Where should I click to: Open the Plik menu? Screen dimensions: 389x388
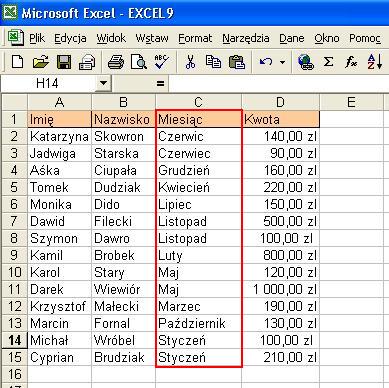pos(37,38)
